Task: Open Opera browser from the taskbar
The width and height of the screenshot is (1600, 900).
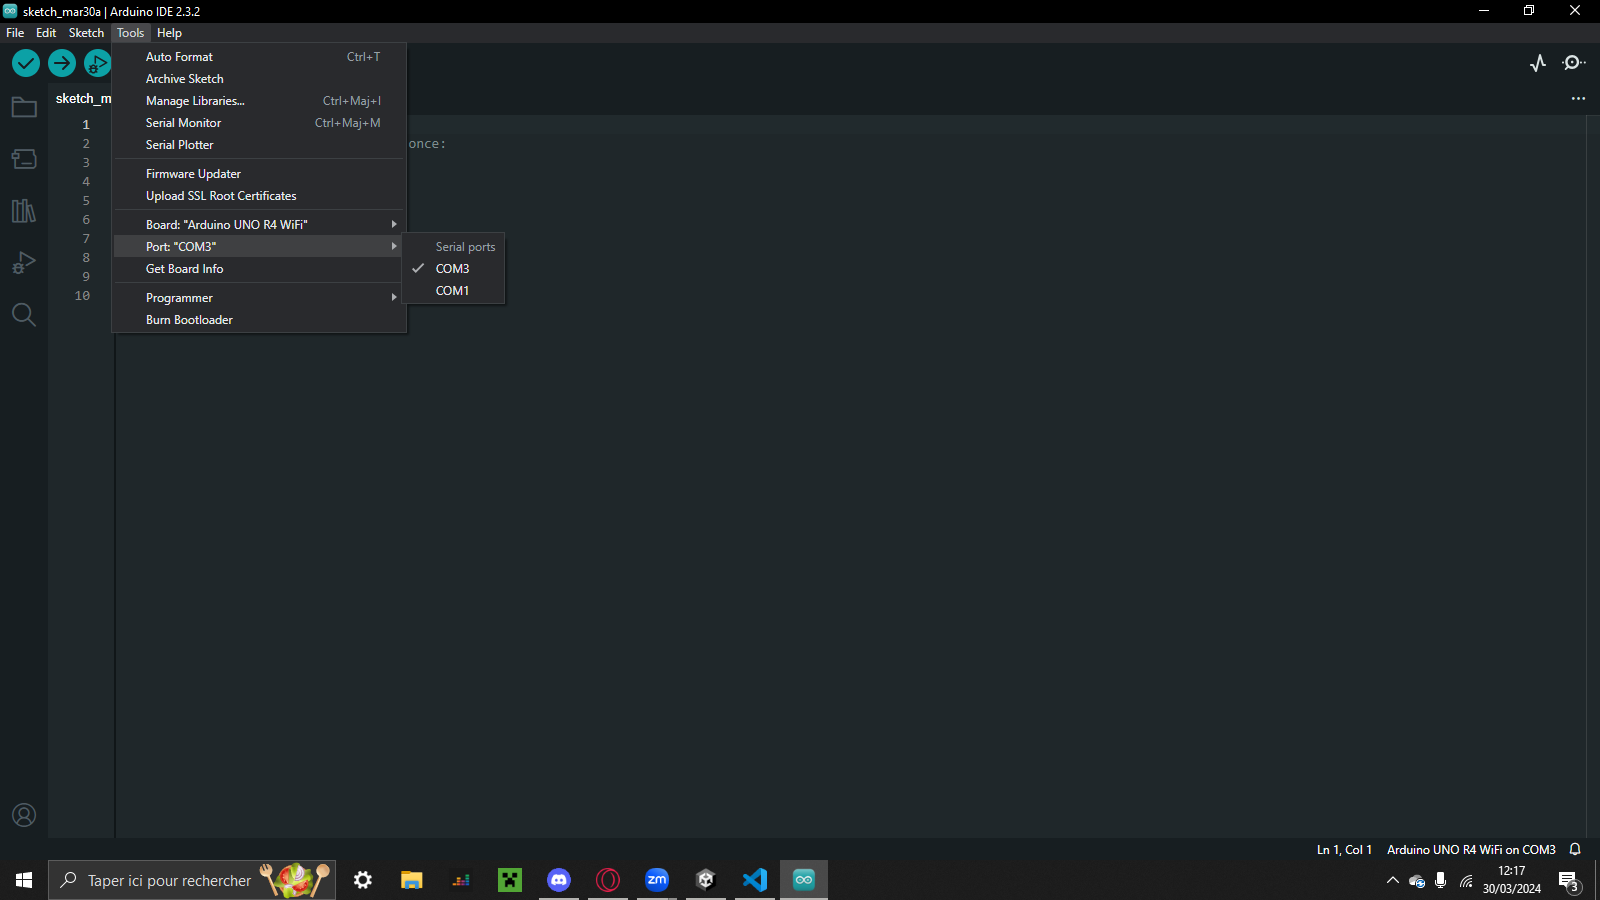Action: point(608,880)
